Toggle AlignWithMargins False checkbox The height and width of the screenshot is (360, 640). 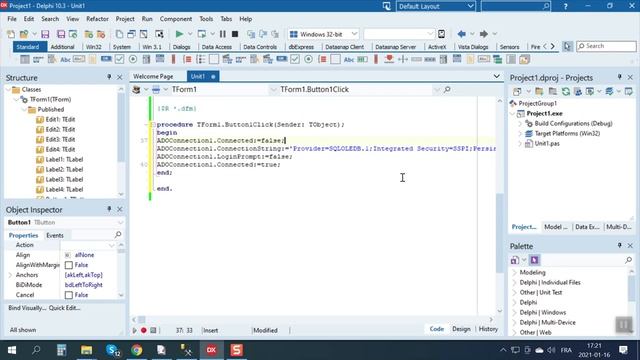[x=69, y=265]
